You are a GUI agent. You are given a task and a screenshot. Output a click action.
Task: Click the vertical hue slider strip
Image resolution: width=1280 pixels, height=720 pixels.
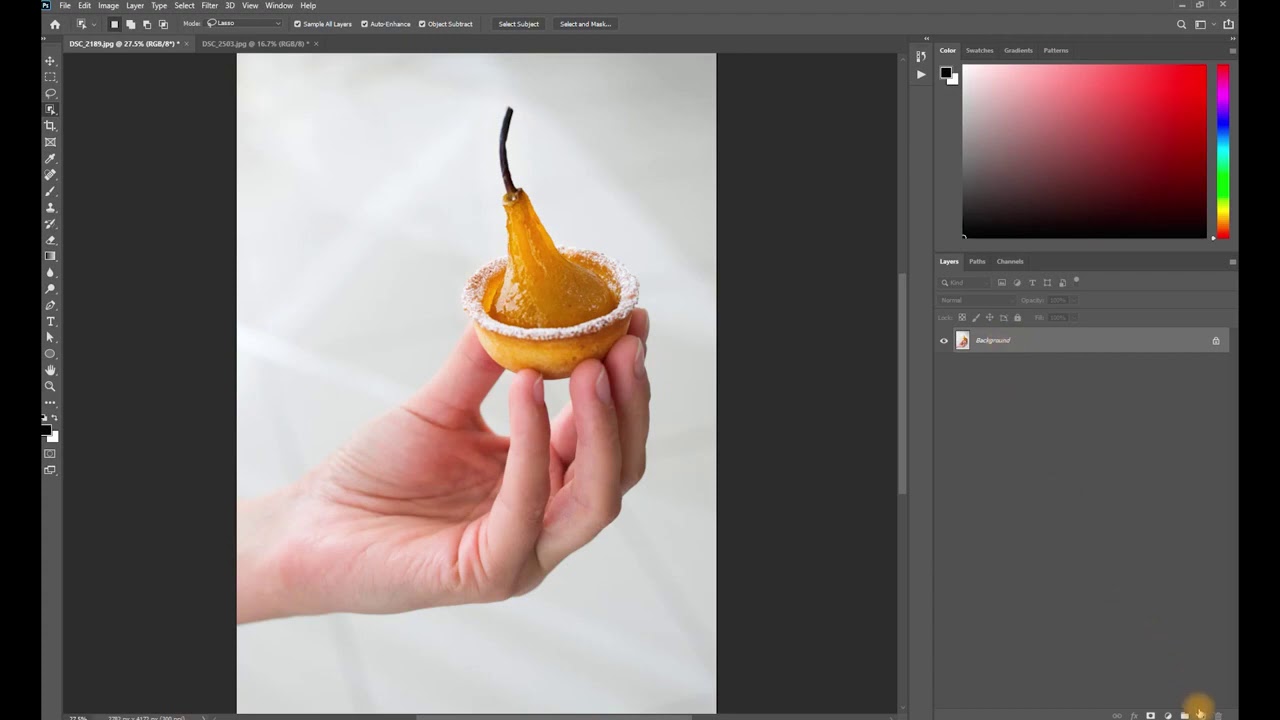coord(1222,150)
